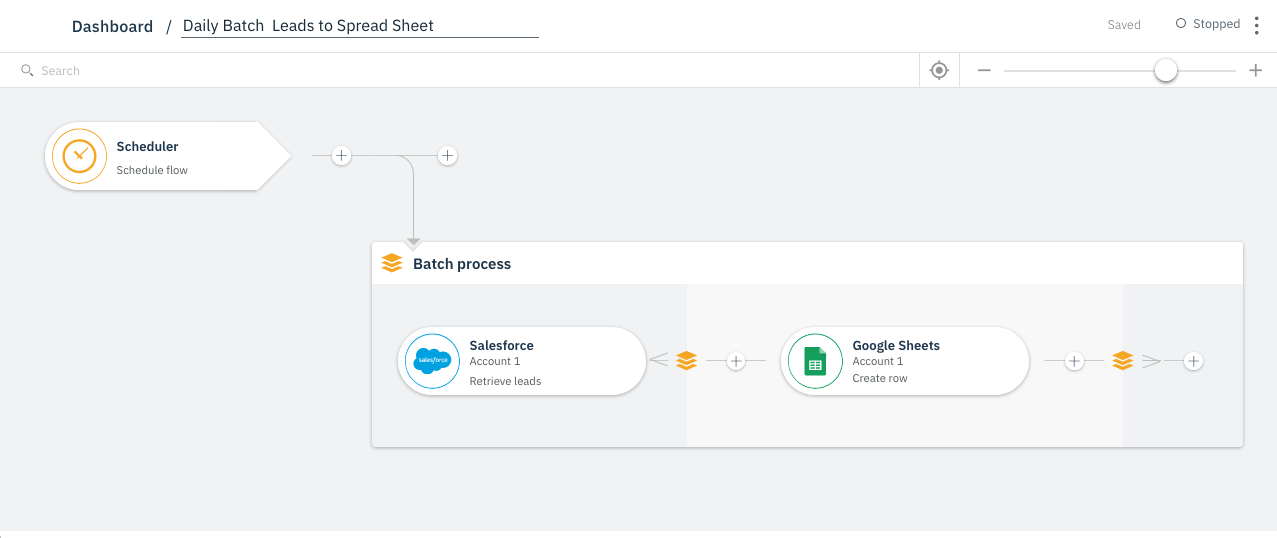Add step right after the Scheduler
The height and width of the screenshot is (538, 1277).
click(341, 156)
